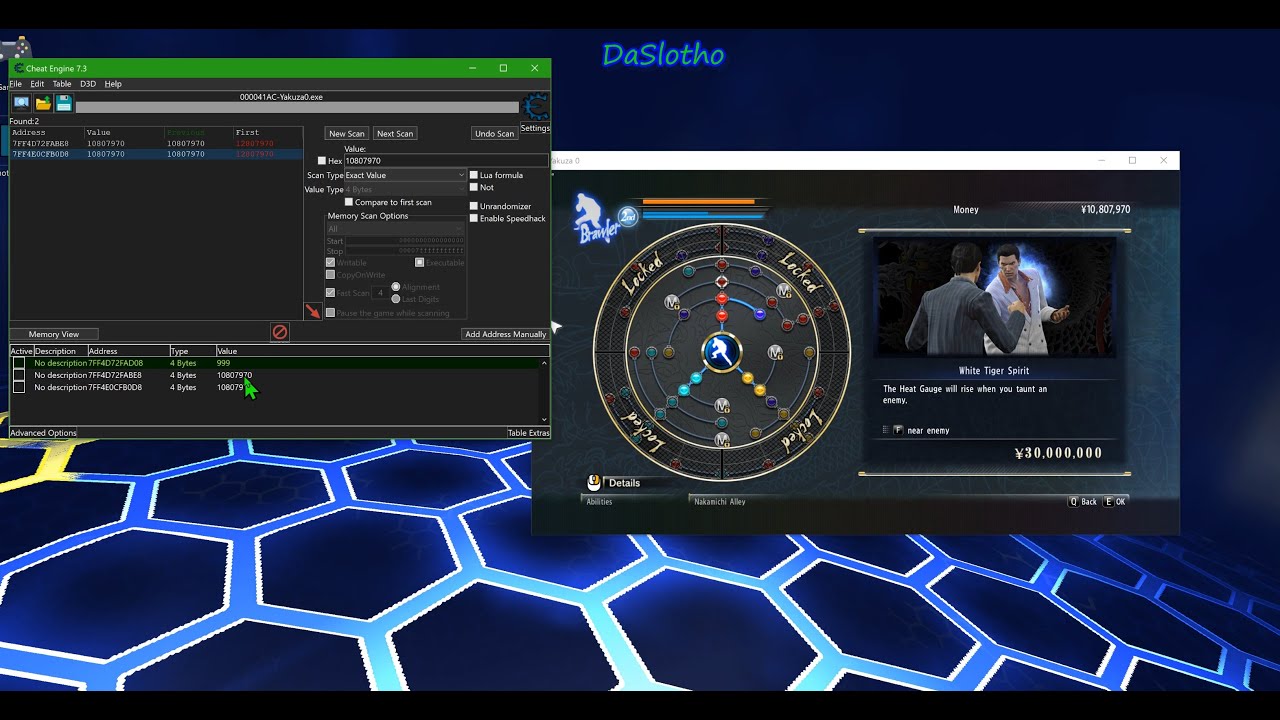The height and width of the screenshot is (720, 1280).
Task: Select the red orb with white diamond cursor
Action: click(x=721, y=282)
